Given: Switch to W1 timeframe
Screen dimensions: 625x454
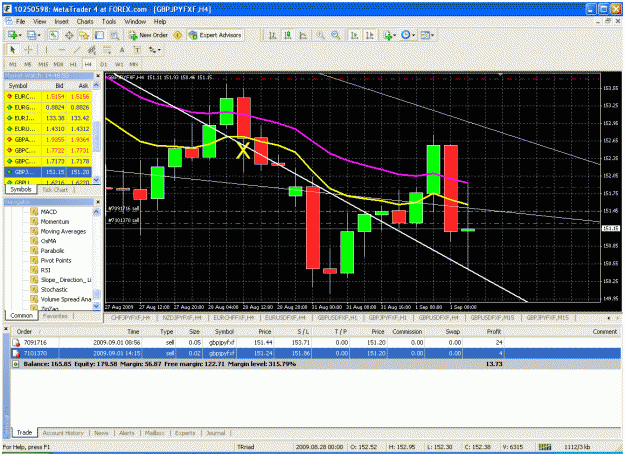Looking at the screenshot, I should click(119, 64).
